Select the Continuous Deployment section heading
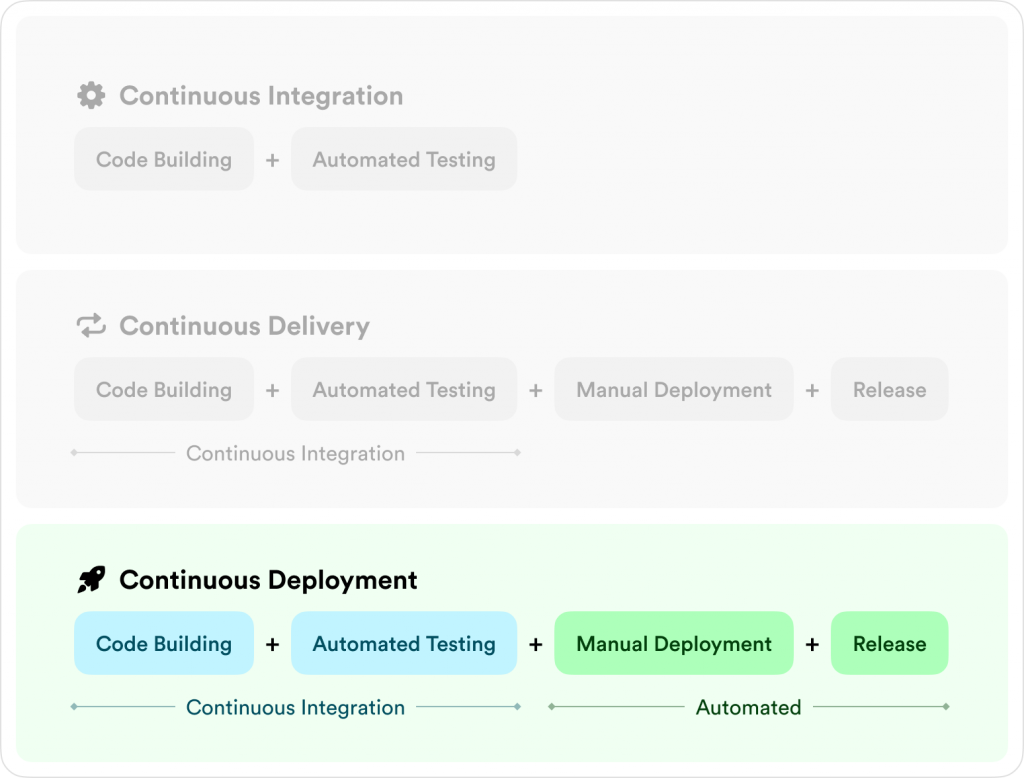Viewport: 1024px width, 778px height. 268,580
